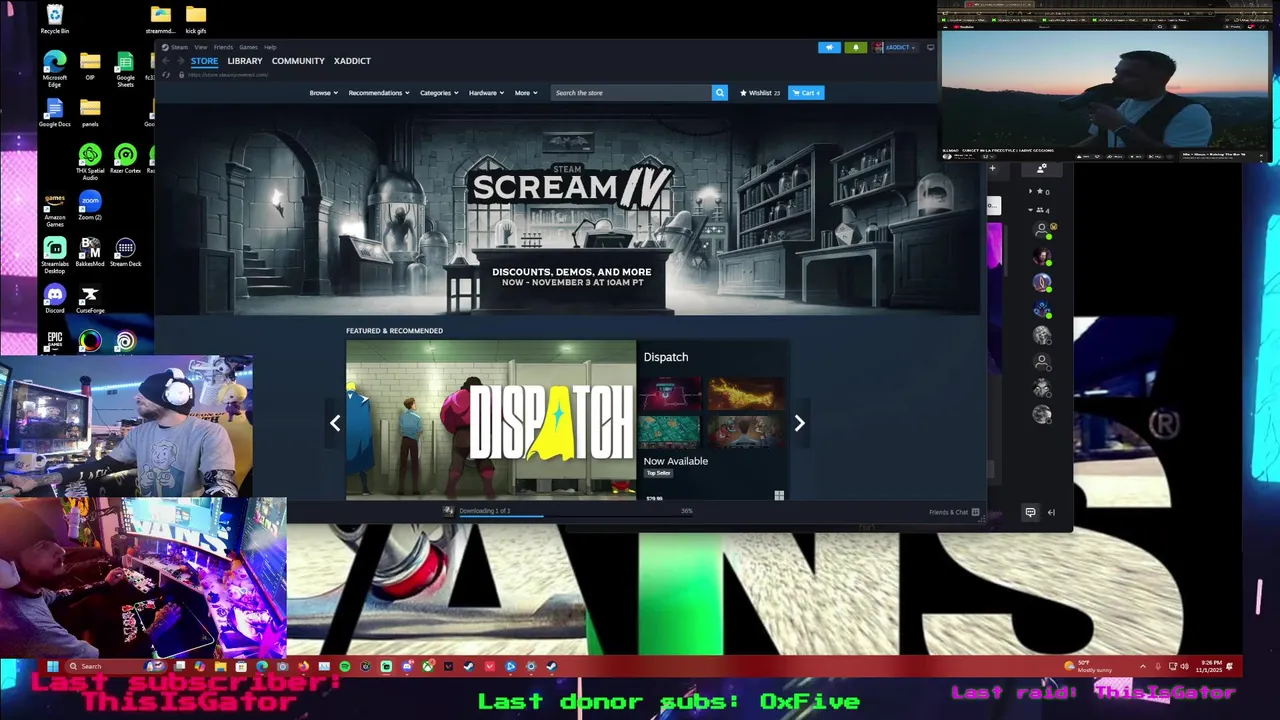
Task: Open the panels desktop folder
Action: [90, 112]
